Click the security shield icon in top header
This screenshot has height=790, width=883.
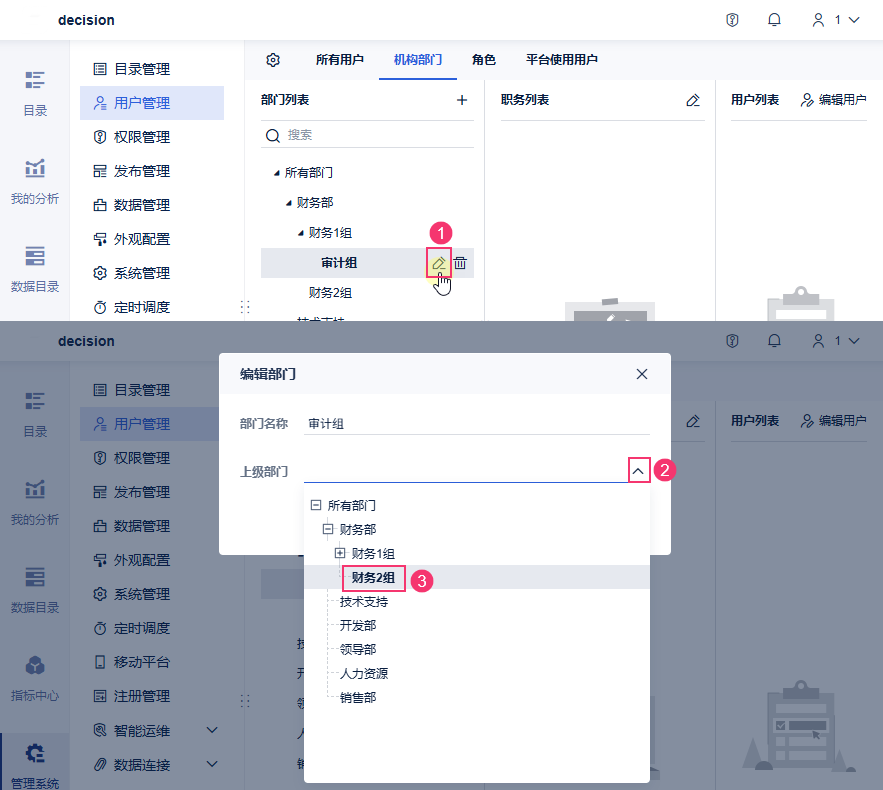coord(732,20)
